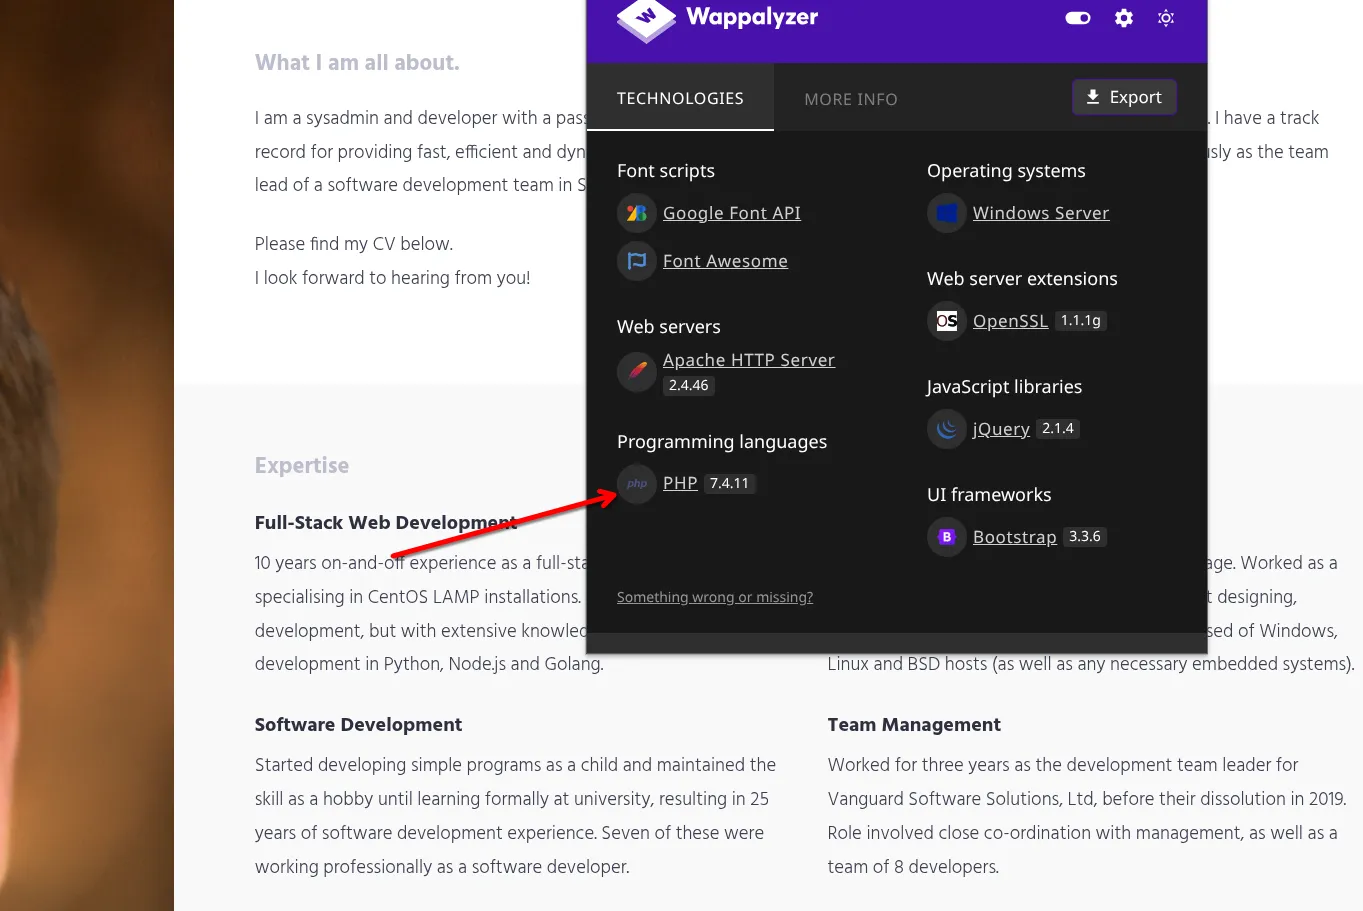Click the Font Awesome flag icon

coord(637,261)
